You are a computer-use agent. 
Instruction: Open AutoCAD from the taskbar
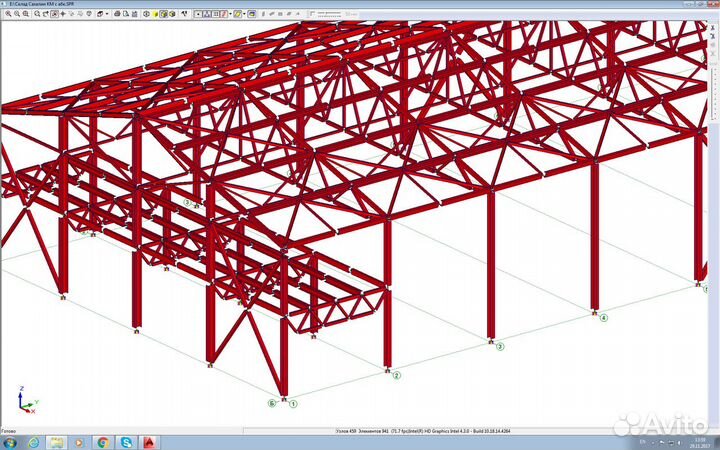pyautogui.click(x=149, y=442)
